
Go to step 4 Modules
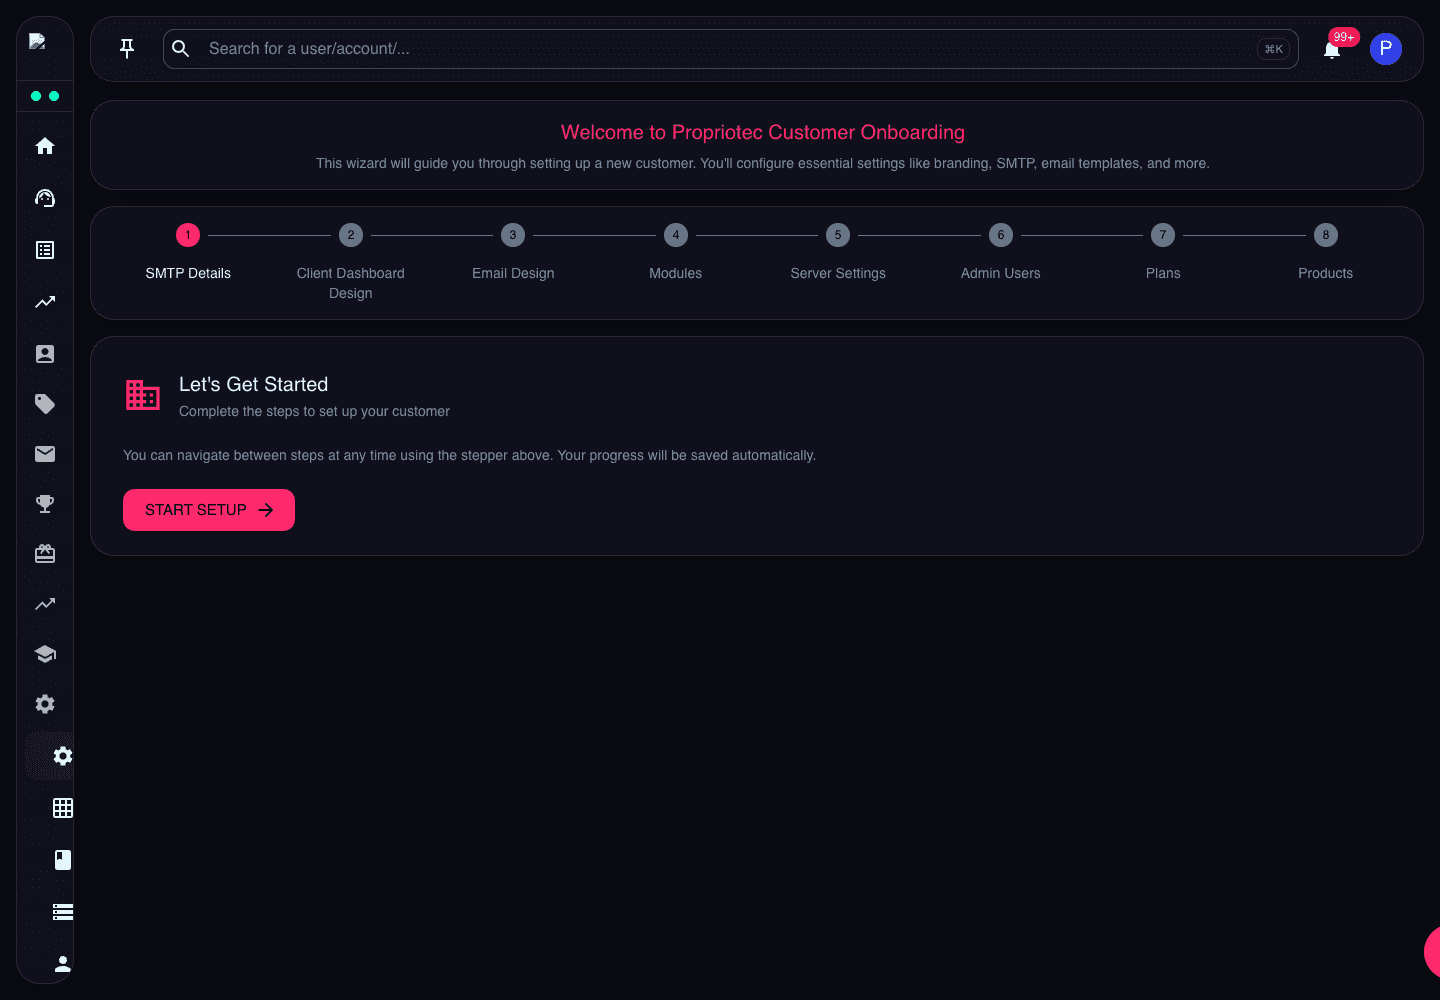pyautogui.click(x=676, y=253)
